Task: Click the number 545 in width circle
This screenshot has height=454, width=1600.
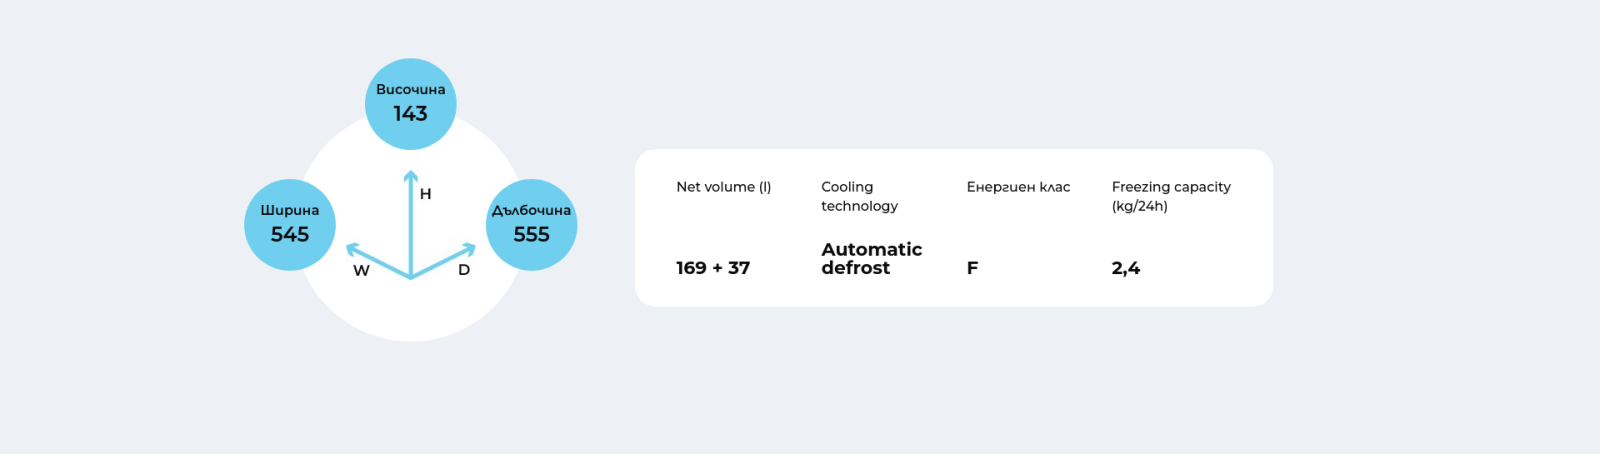Action: click(x=290, y=235)
